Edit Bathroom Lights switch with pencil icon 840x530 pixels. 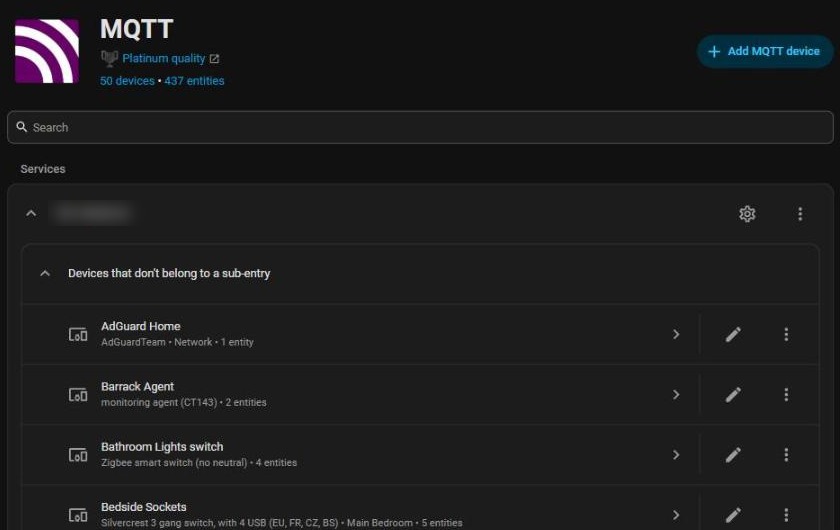(x=733, y=455)
